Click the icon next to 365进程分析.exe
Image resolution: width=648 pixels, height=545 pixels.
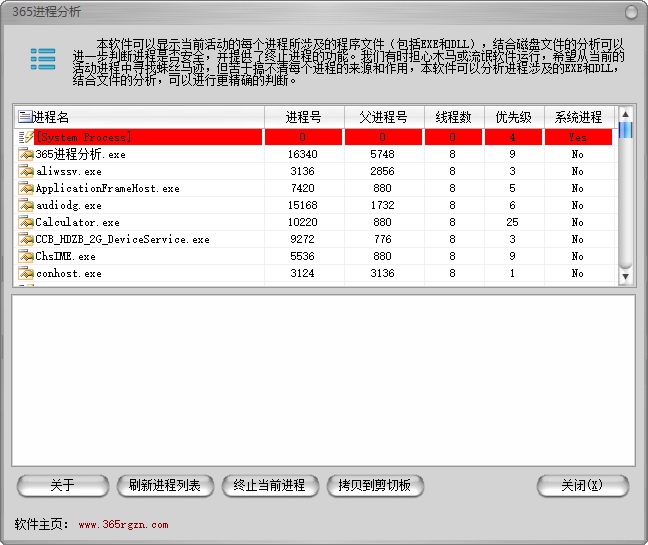(26, 154)
